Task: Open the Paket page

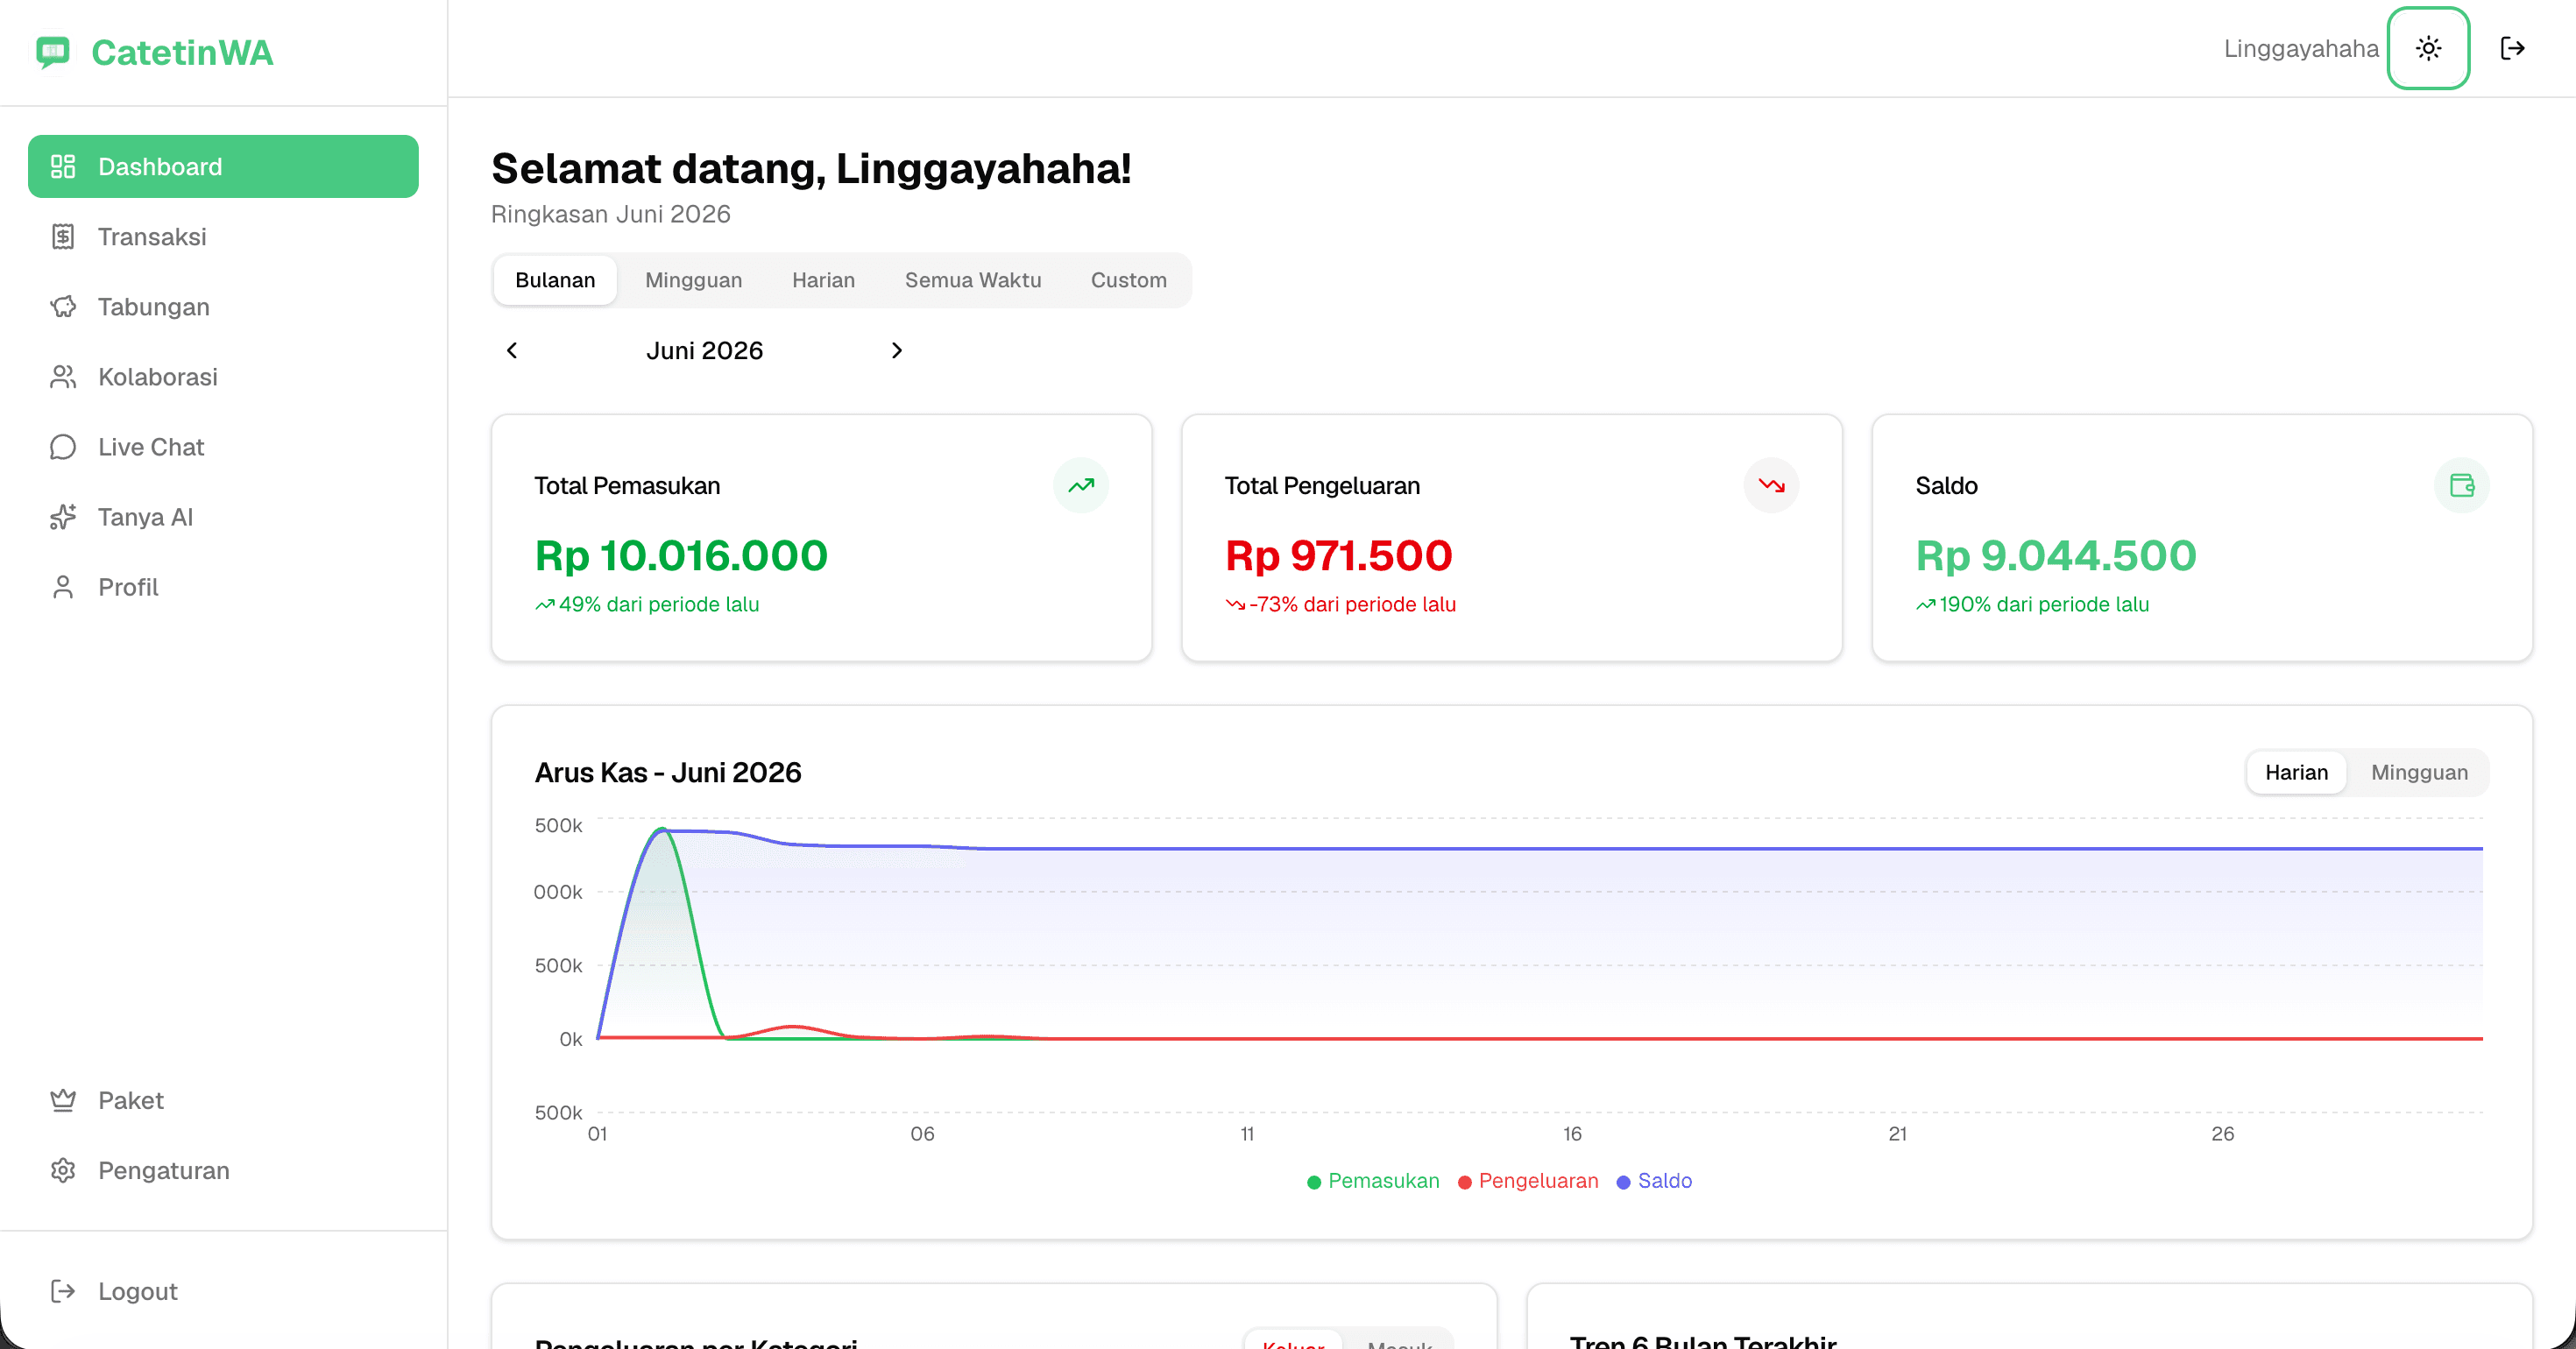Action: coord(223,1100)
